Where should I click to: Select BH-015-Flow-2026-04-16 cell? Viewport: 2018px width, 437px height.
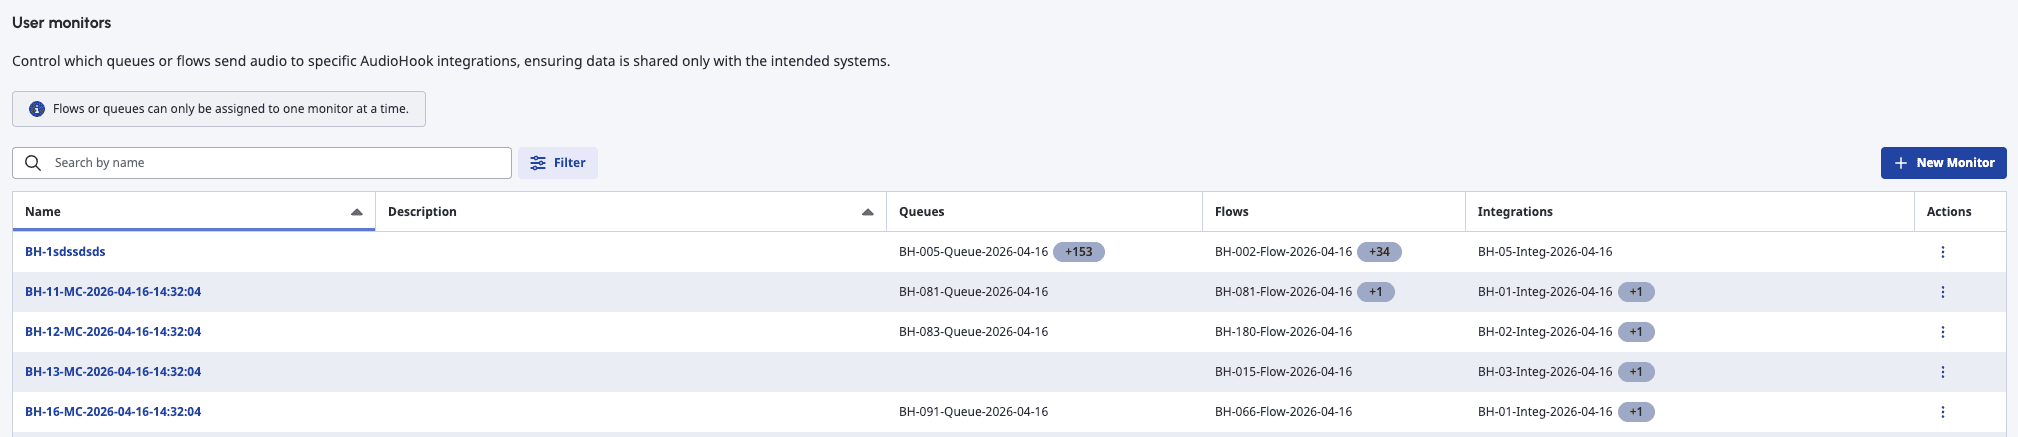pyautogui.click(x=1283, y=372)
